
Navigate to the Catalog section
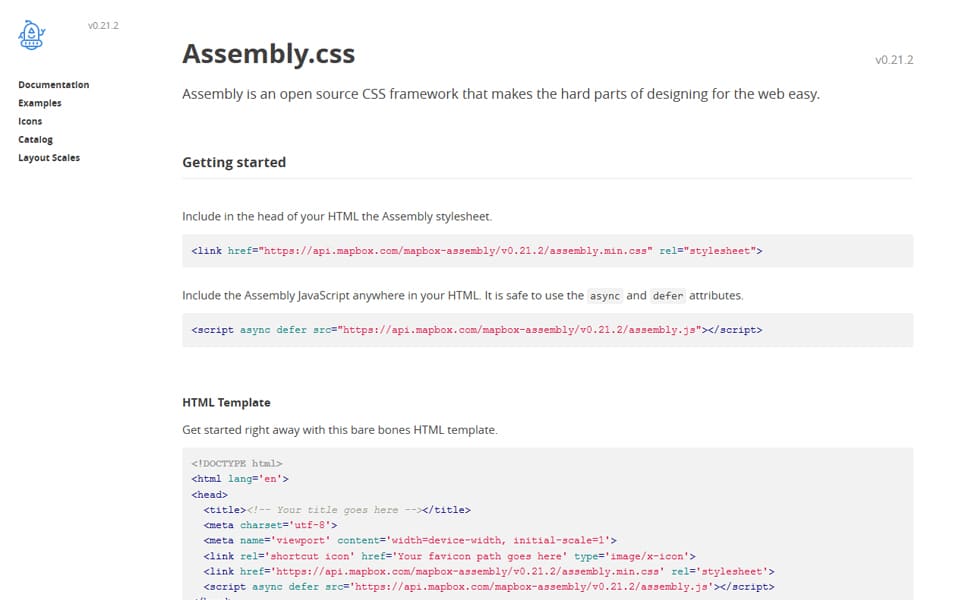[x=36, y=139]
